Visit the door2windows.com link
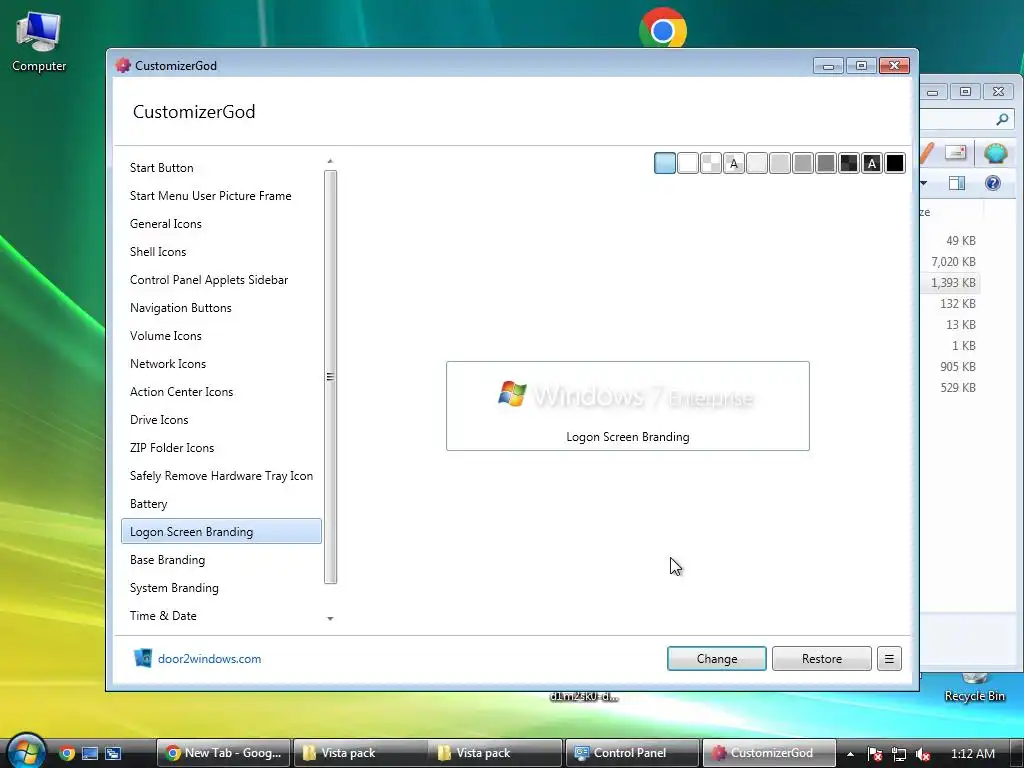The width and height of the screenshot is (1024, 768). coord(210,659)
